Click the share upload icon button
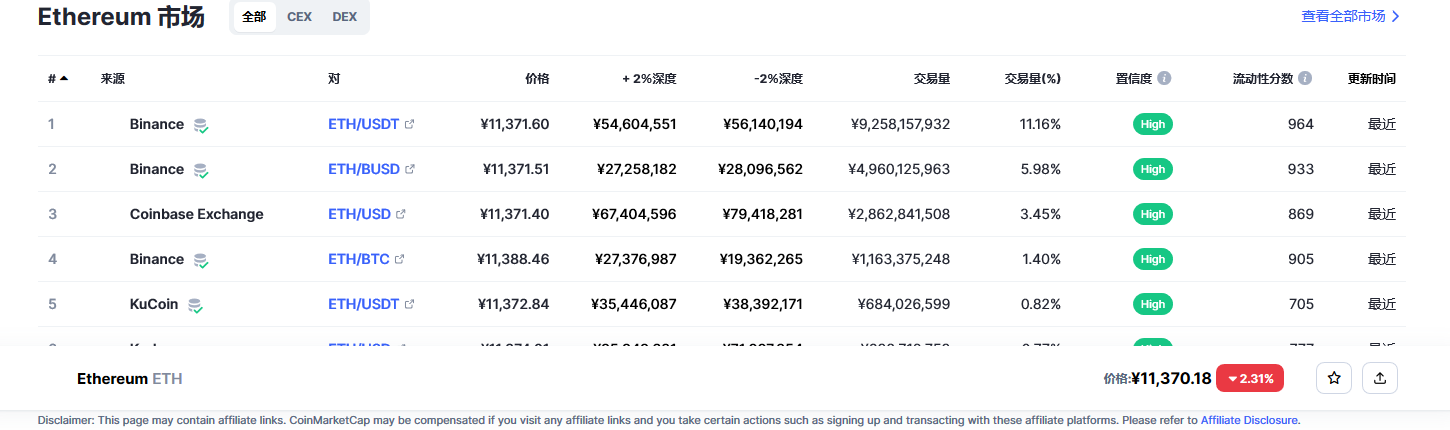Image resolution: width=1450 pixels, height=430 pixels. [x=1380, y=378]
